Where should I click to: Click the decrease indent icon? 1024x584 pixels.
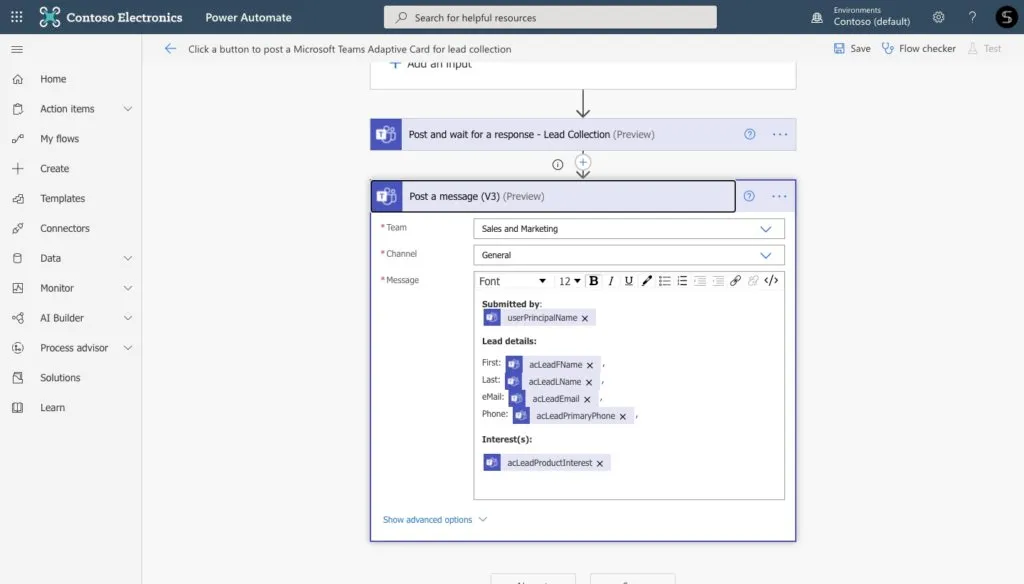click(x=699, y=281)
